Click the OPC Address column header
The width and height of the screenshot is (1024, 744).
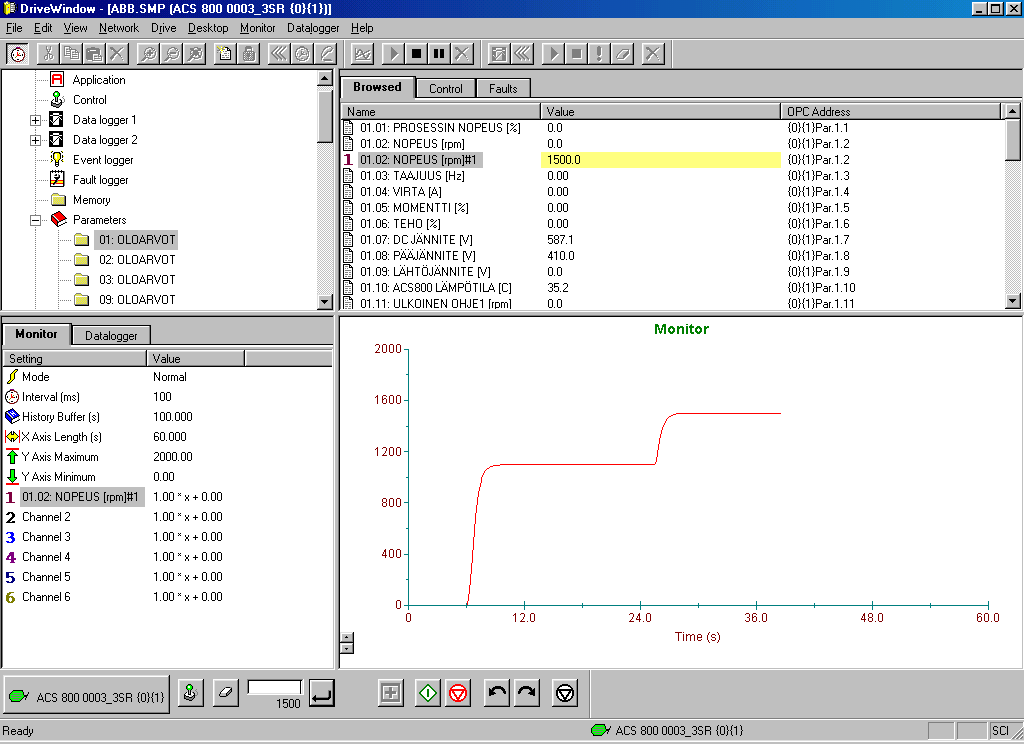point(890,112)
